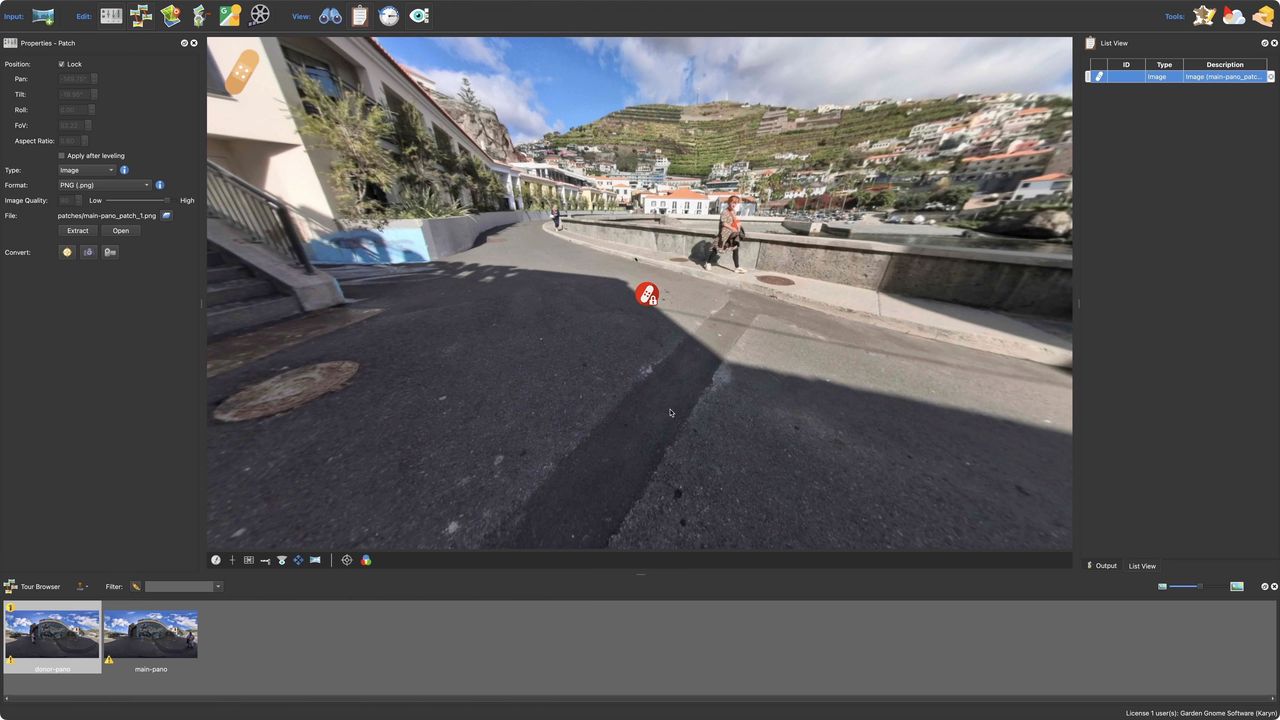Open the Output eye icon in View toolbar
The height and width of the screenshot is (720, 1280).
(419, 15)
